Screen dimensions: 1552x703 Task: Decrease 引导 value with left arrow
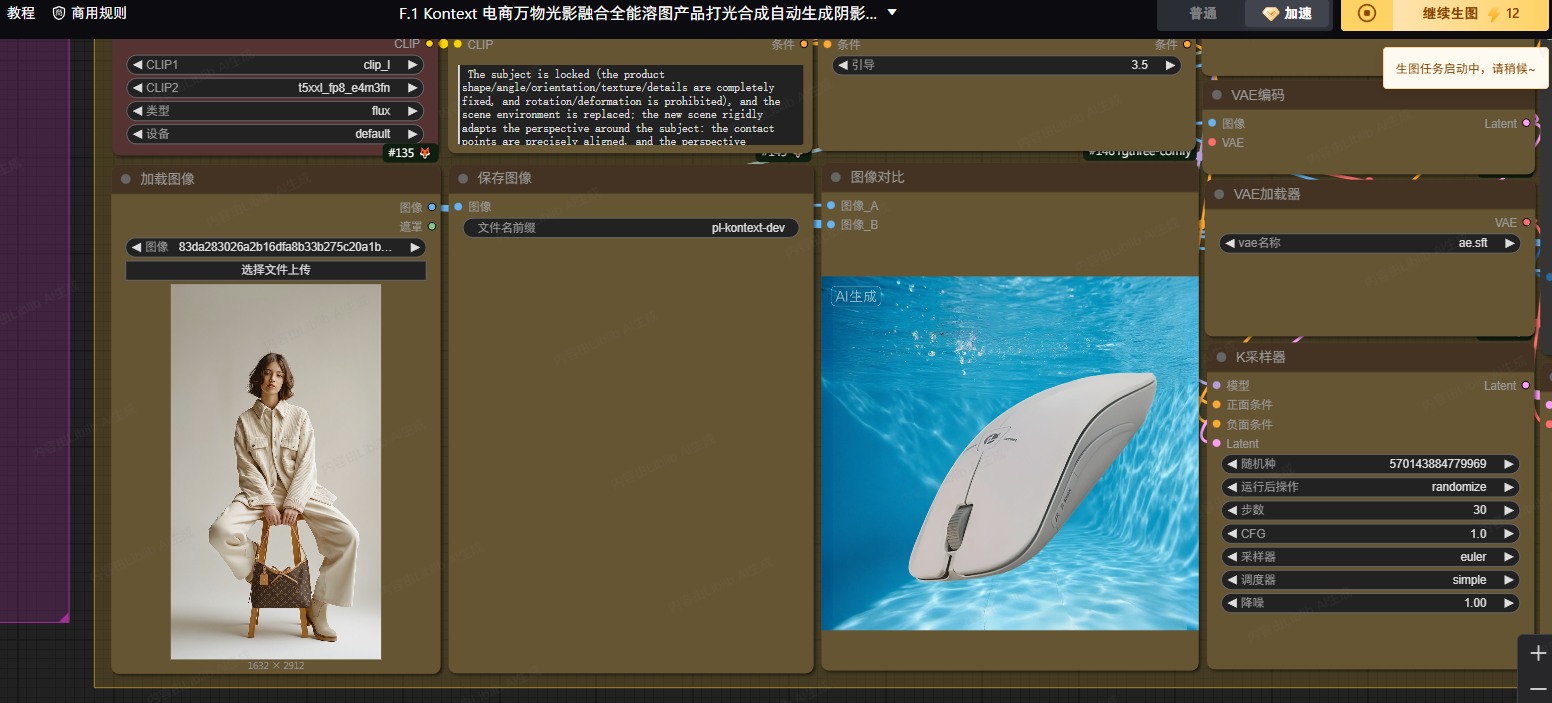(x=843, y=65)
